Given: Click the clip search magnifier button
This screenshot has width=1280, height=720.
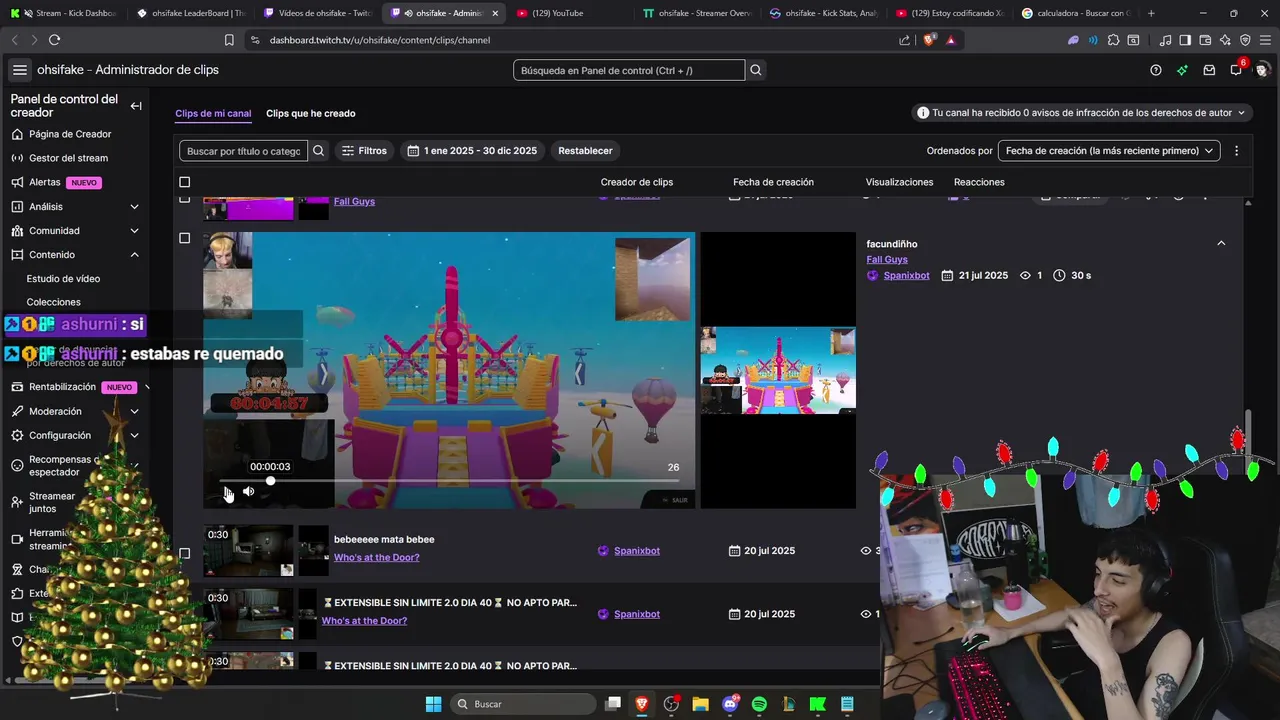Looking at the screenshot, I should tap(318, 151).
